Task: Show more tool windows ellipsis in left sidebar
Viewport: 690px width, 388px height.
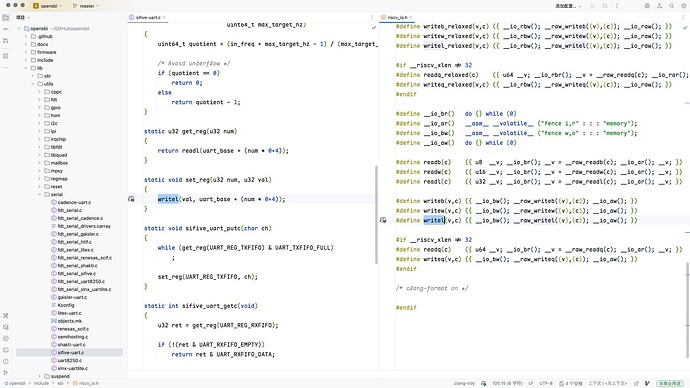Action: pos(6,67)
